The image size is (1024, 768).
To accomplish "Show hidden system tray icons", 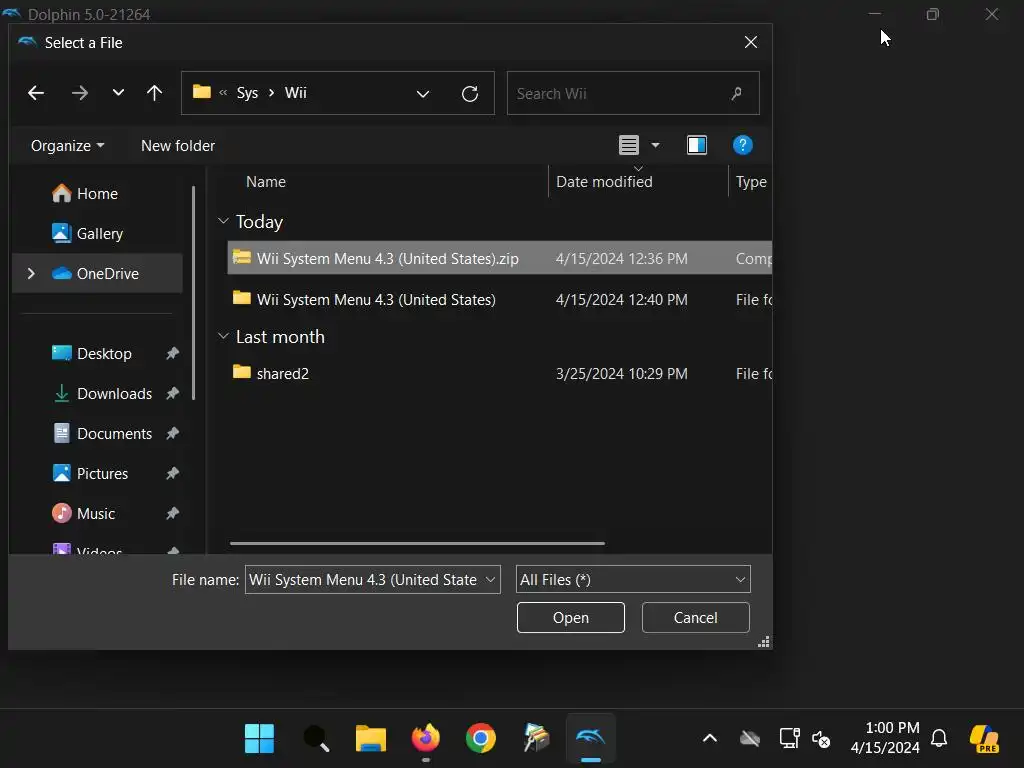I will tap(710, 739).
